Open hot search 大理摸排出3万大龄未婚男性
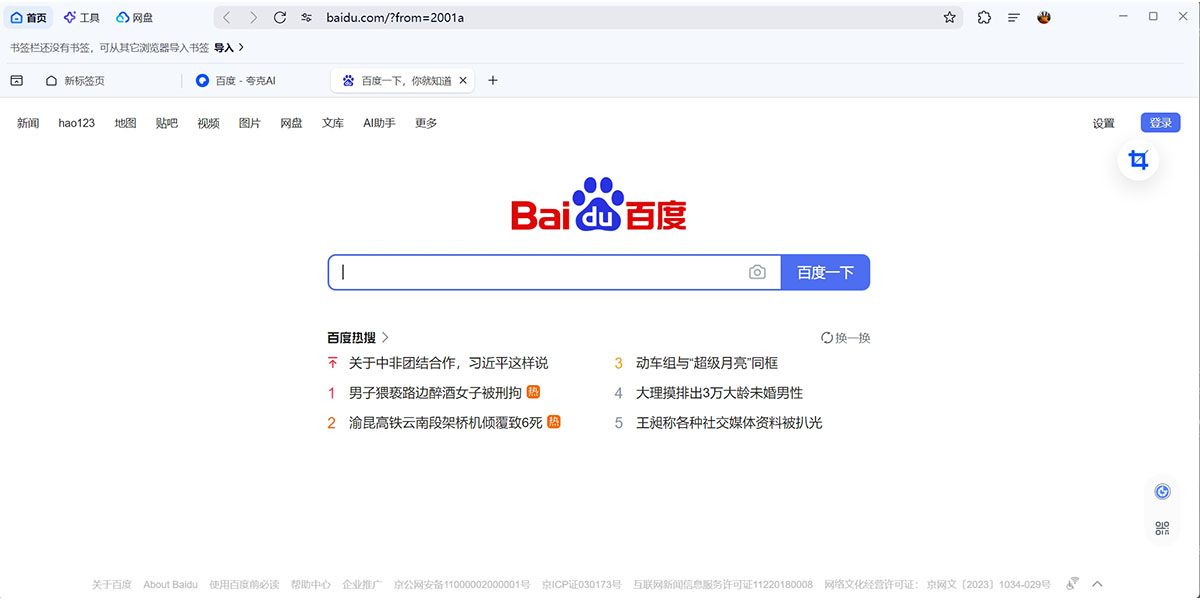 [x=719, y=393]
